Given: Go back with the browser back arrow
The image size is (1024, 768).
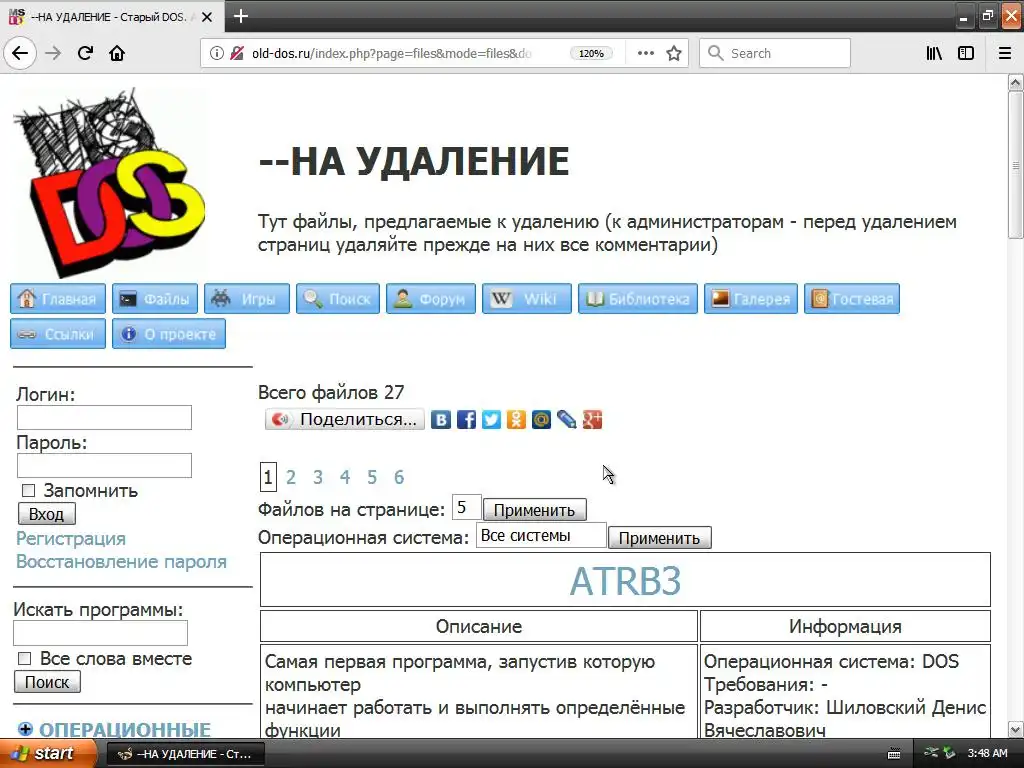Looking at the screenshot, I should (20, 53).
